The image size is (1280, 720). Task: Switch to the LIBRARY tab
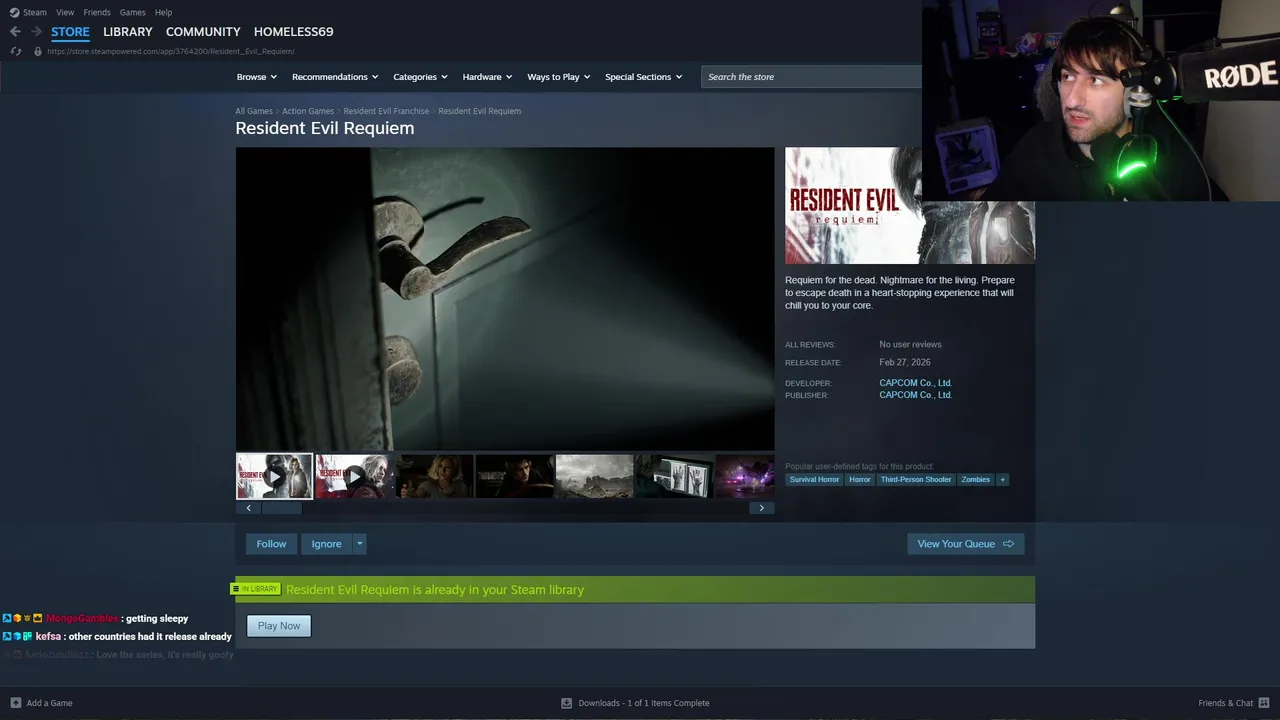(x=128, y=32)
